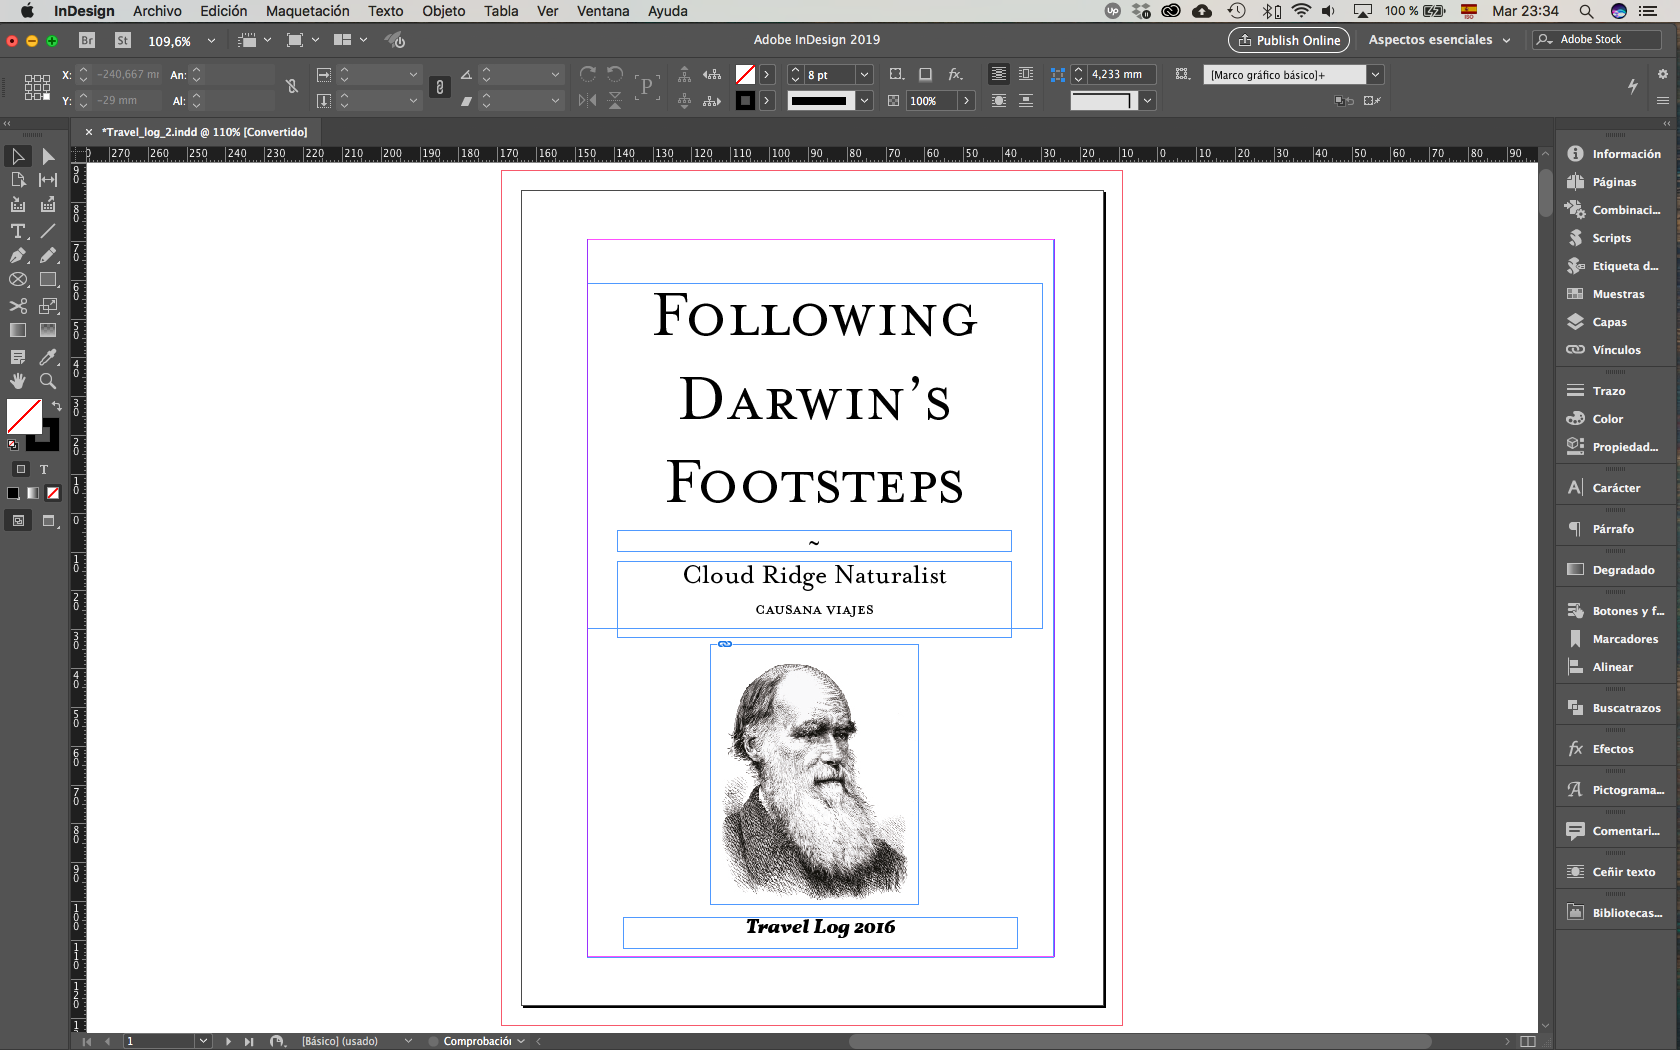
Task: Open the zoom level 109,6% dropdown
Action: click(x=211, y=41)
